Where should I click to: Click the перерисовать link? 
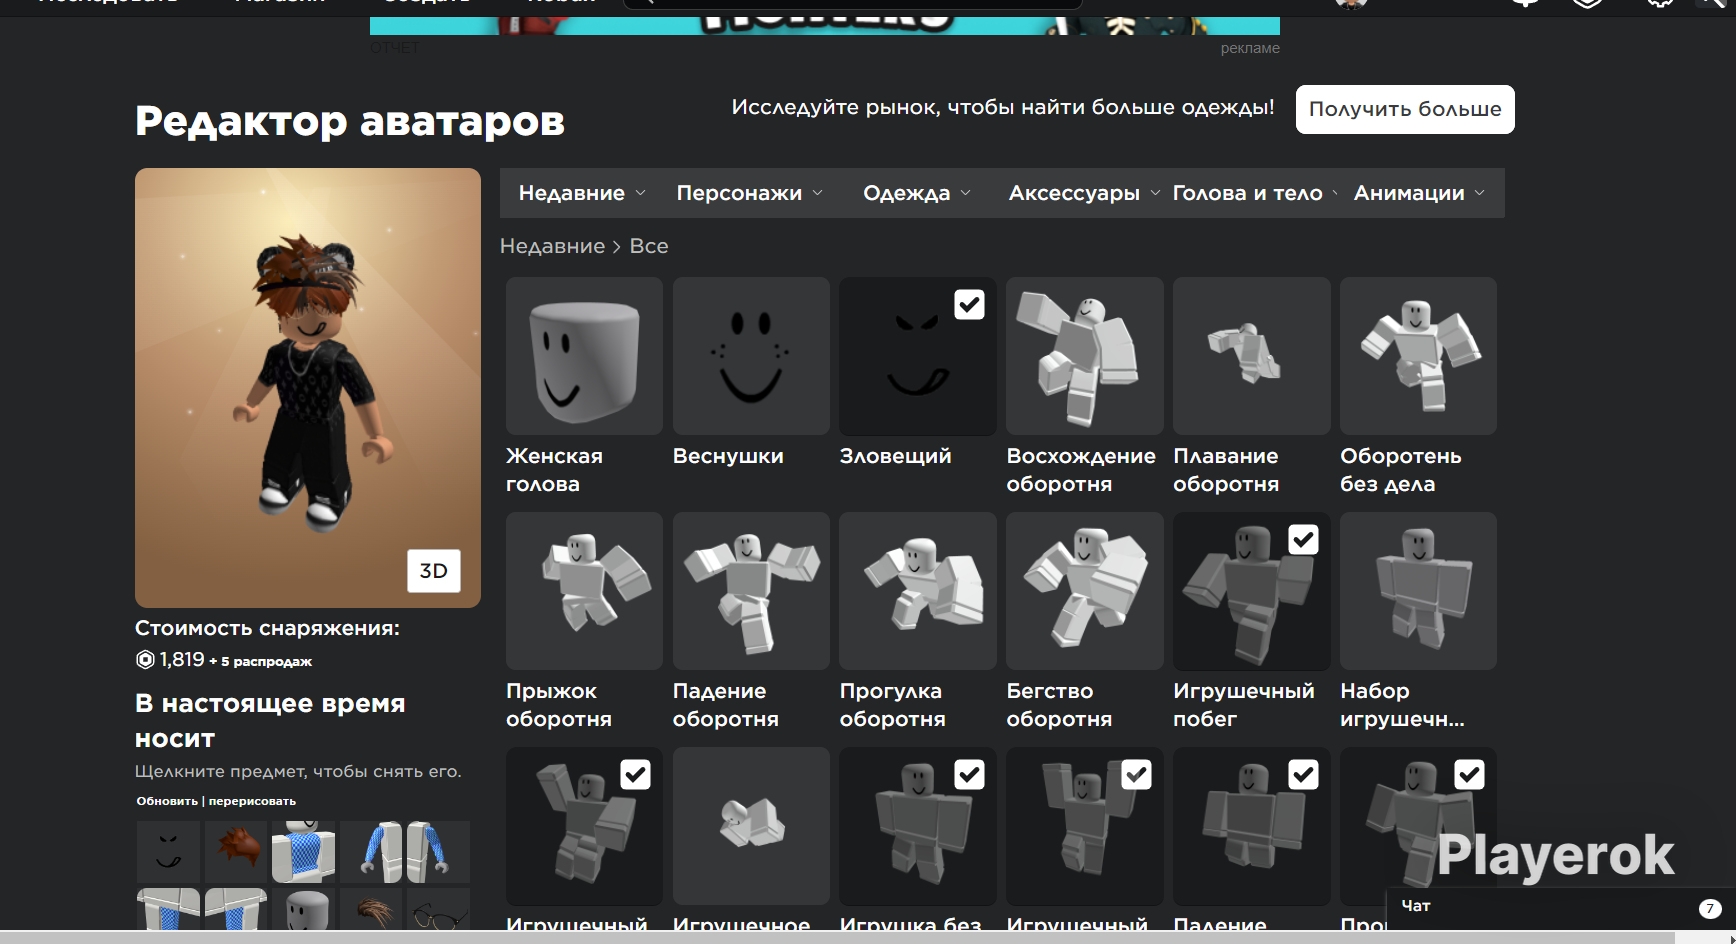252,801
